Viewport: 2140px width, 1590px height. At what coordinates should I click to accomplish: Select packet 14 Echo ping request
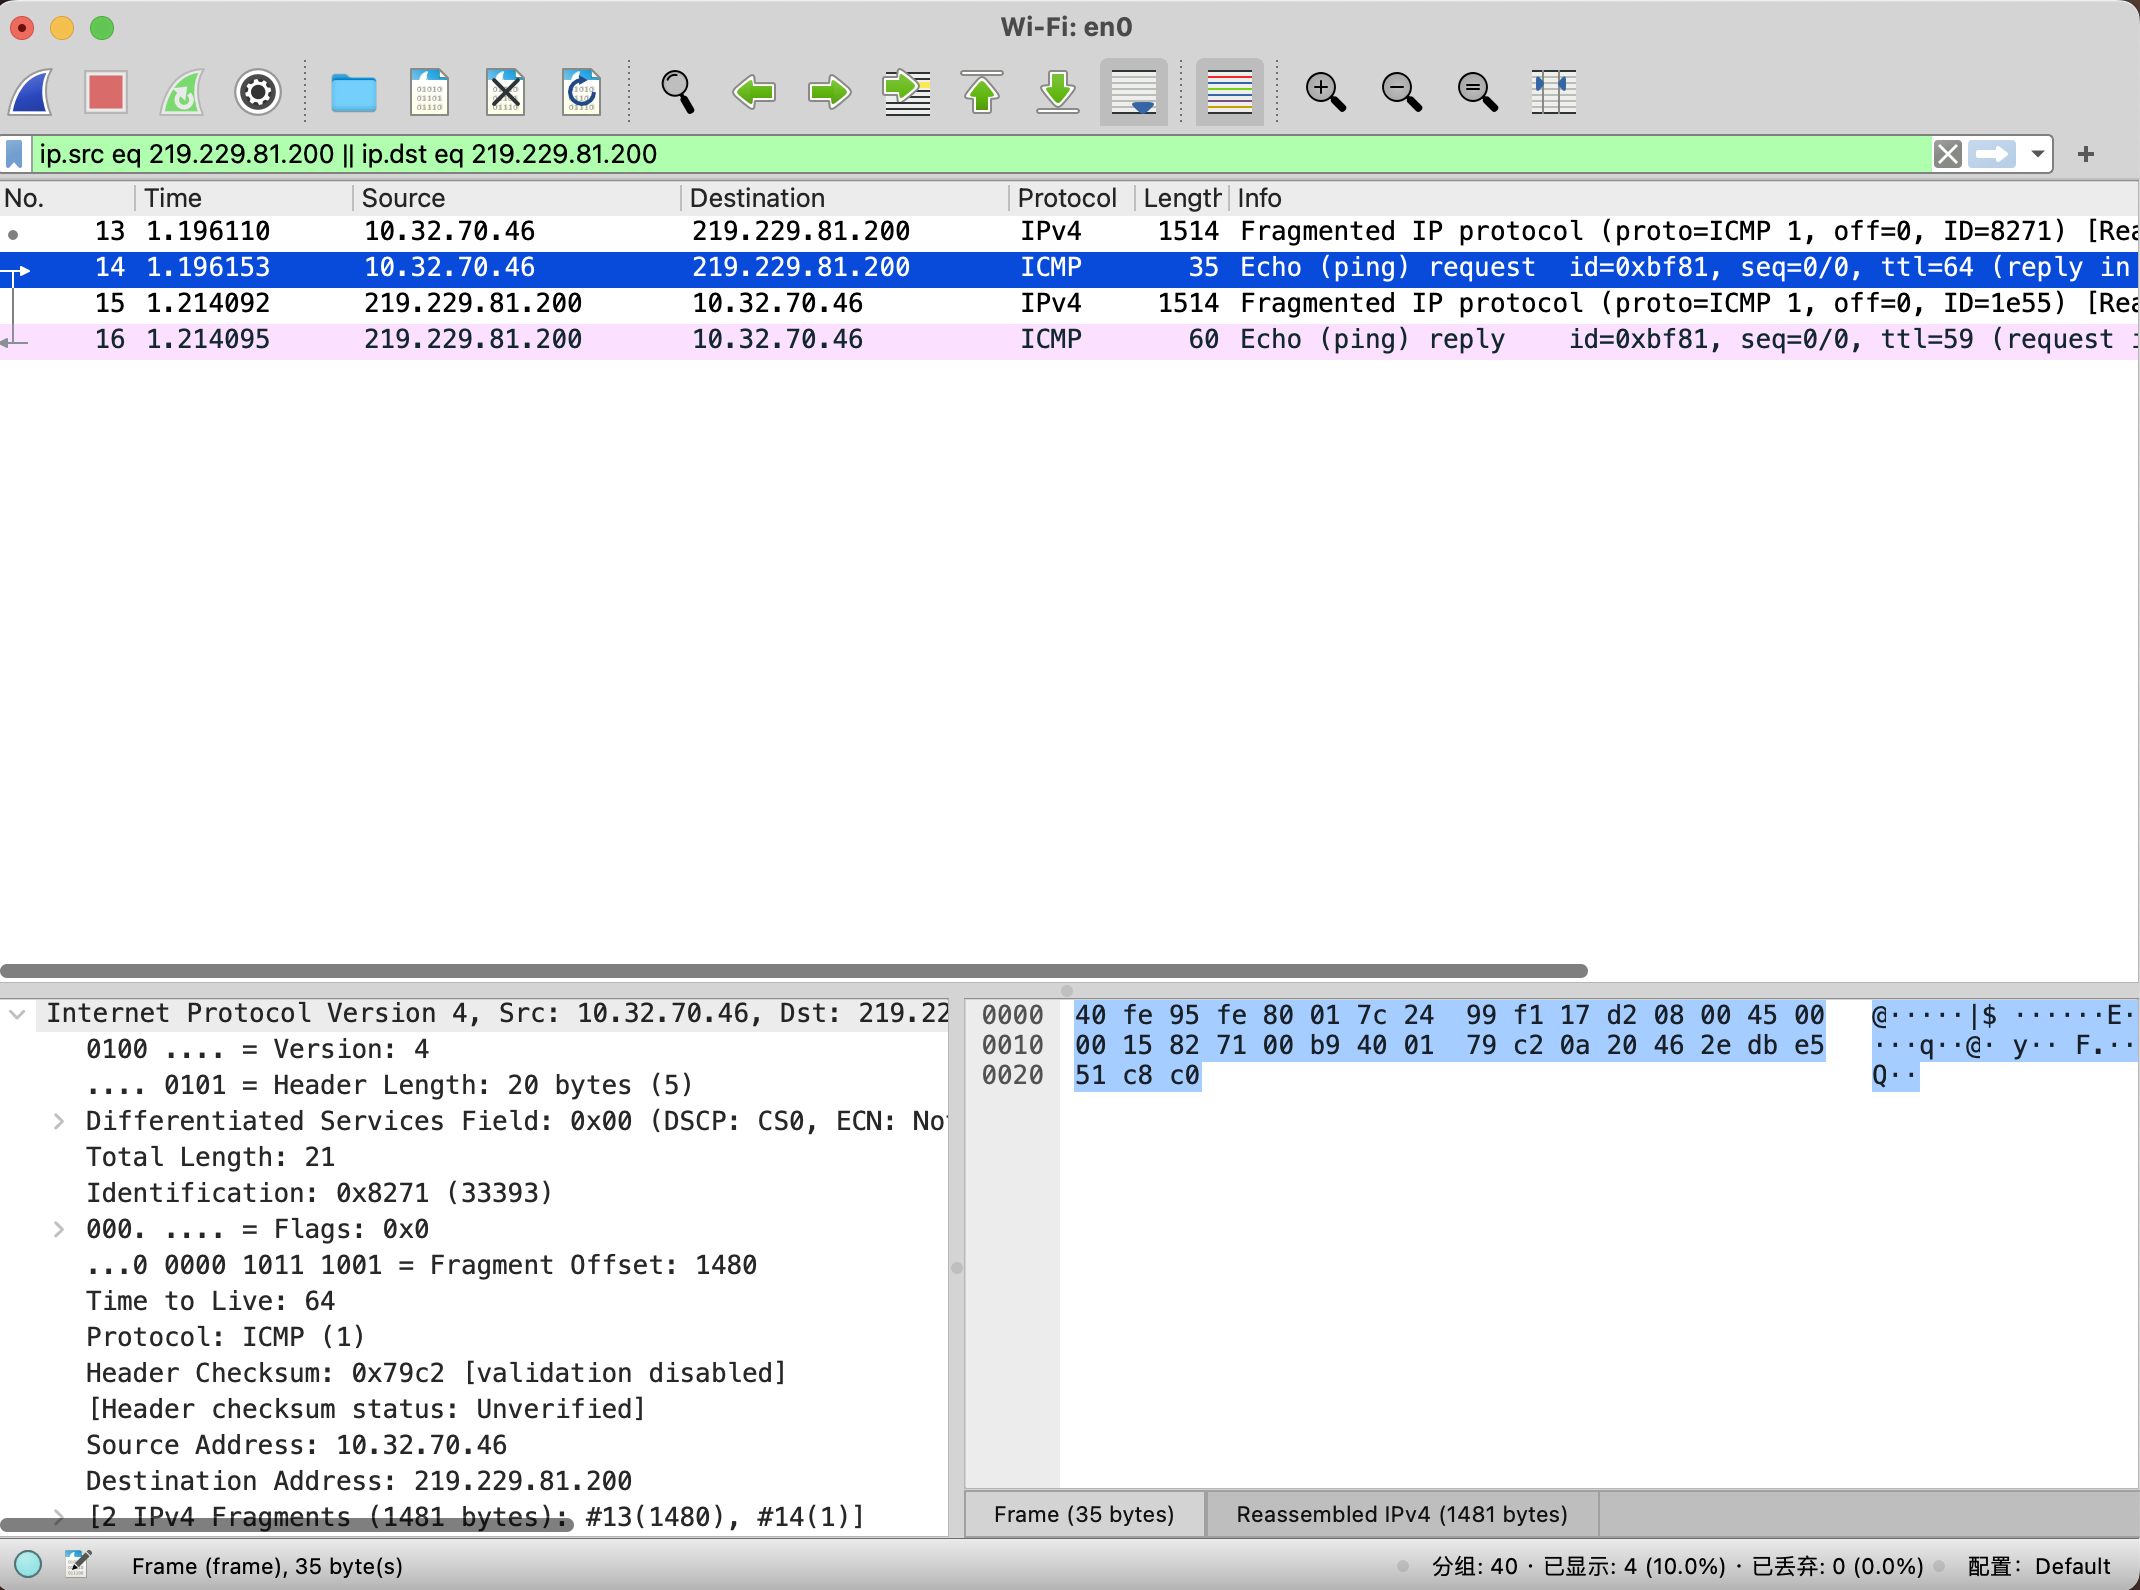[x=1069, y=268]
